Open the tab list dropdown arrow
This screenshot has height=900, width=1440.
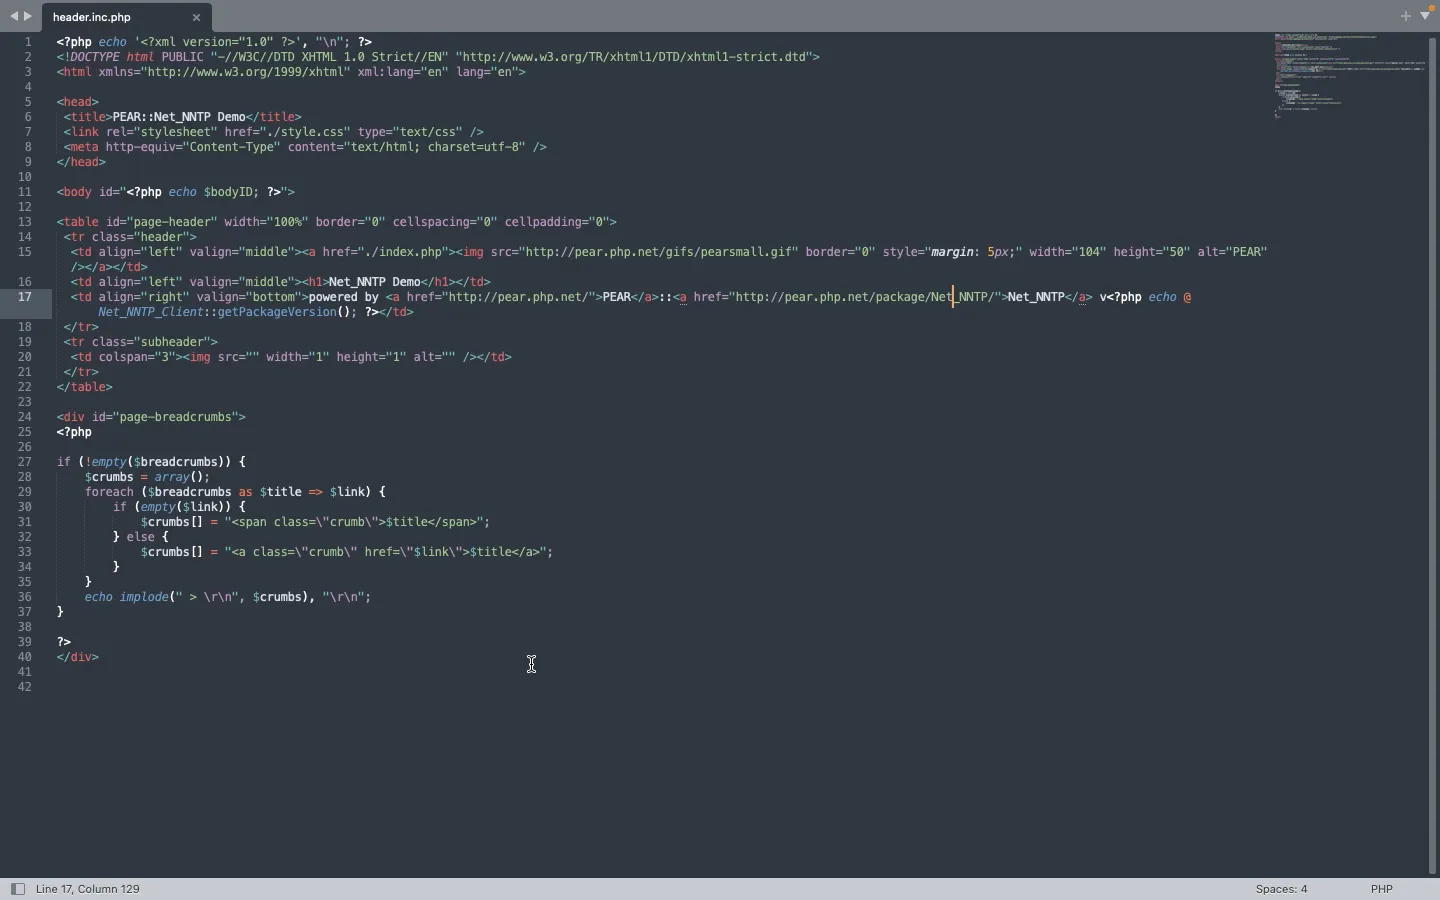tap(1427, 17)
